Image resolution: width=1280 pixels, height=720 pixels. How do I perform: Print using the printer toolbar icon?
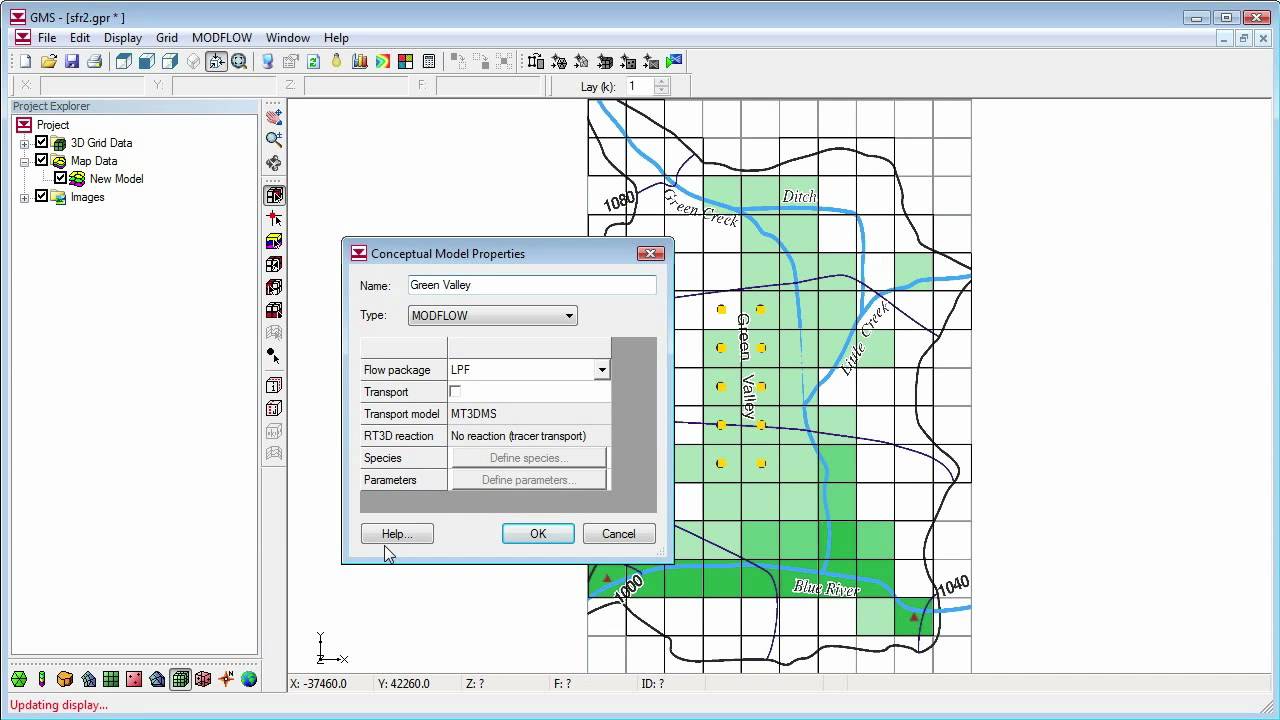pos(94,62)
